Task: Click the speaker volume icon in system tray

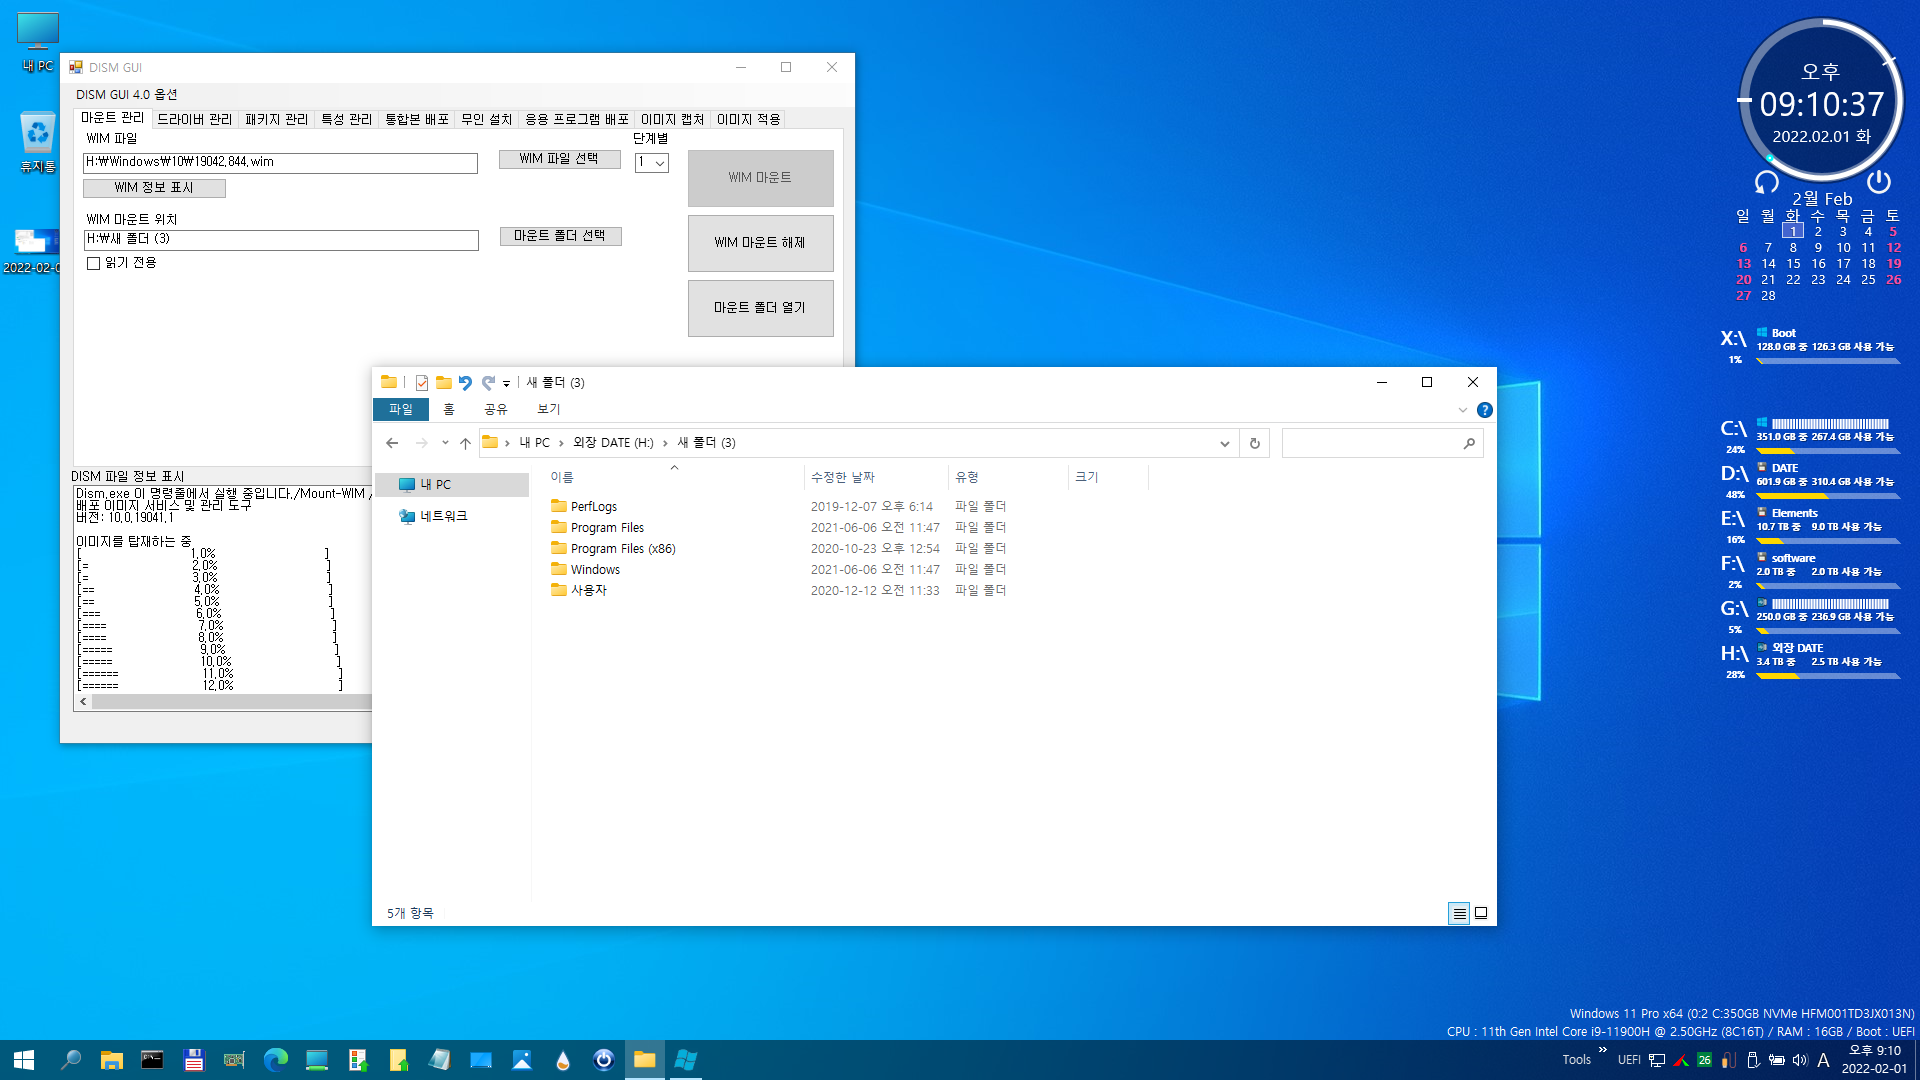Action: point(1800,1060)
